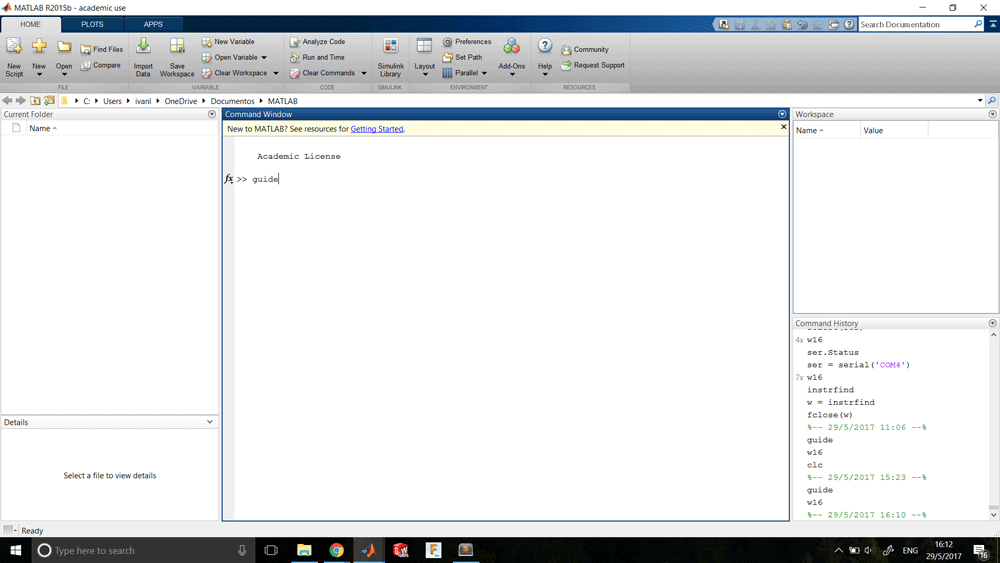Create a New Script
Image resolution: width=1000 pixels, height=563 pixels.
(14, 57)
